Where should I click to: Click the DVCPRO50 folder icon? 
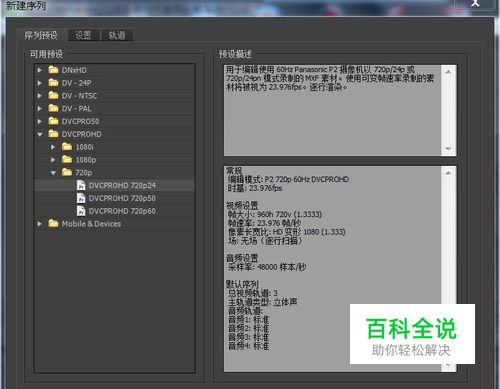(x=53, y=121)
